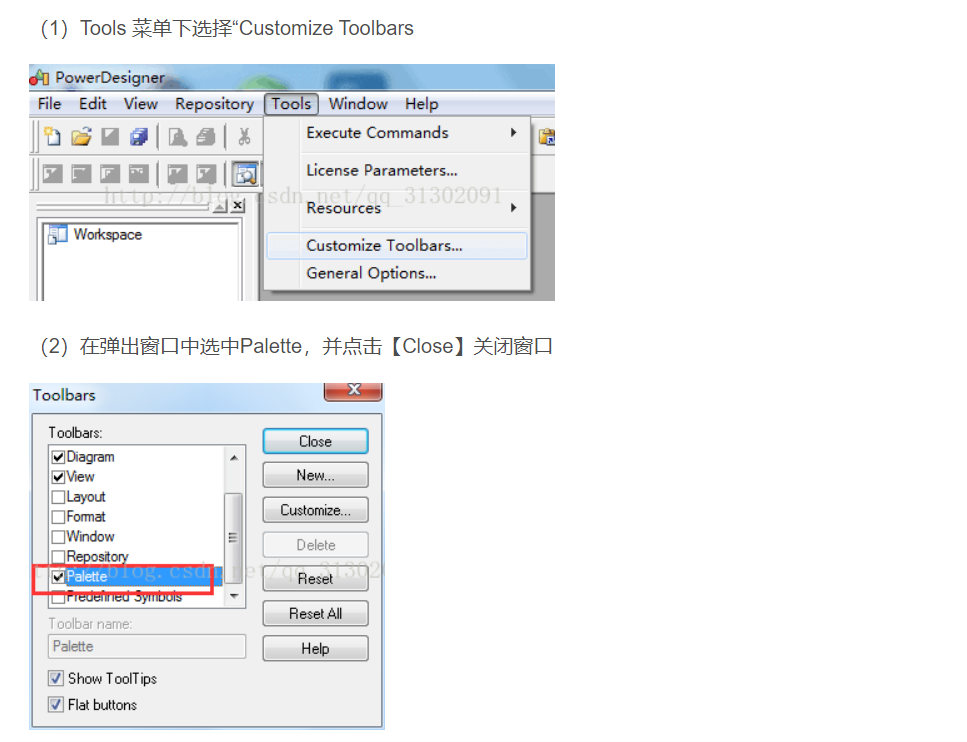The width and height of the screenshot is (967, 742).
Task: Click the Reset button
Action: point(315,579)
